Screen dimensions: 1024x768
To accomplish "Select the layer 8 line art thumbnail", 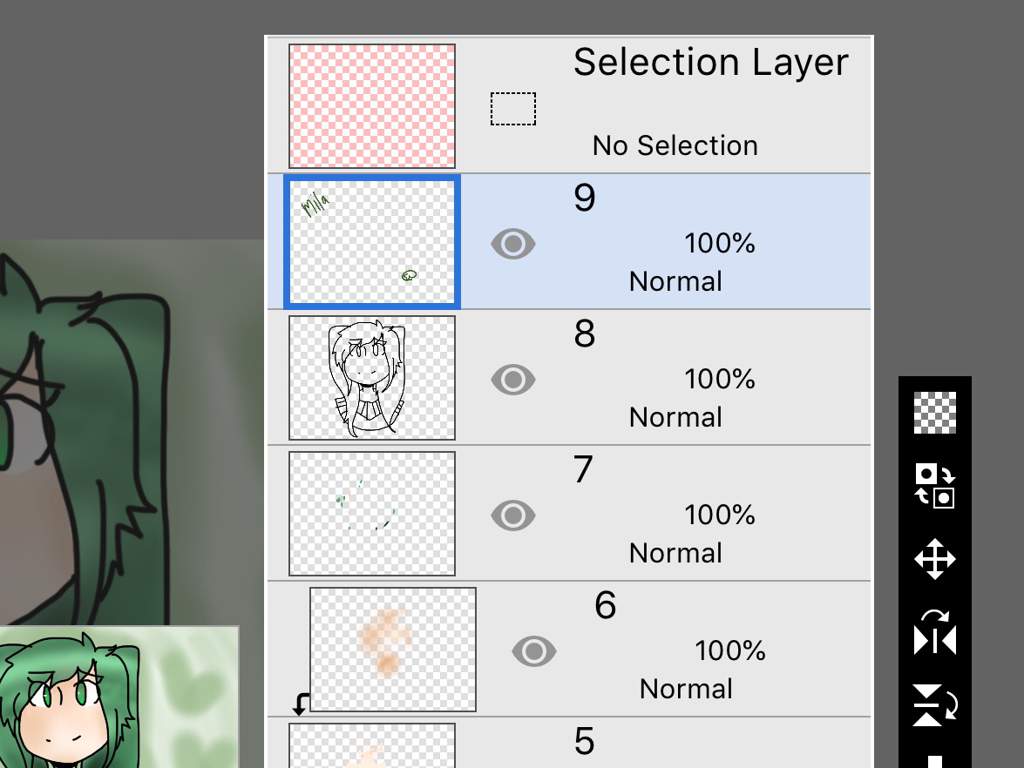I will (x=372, y=377).
